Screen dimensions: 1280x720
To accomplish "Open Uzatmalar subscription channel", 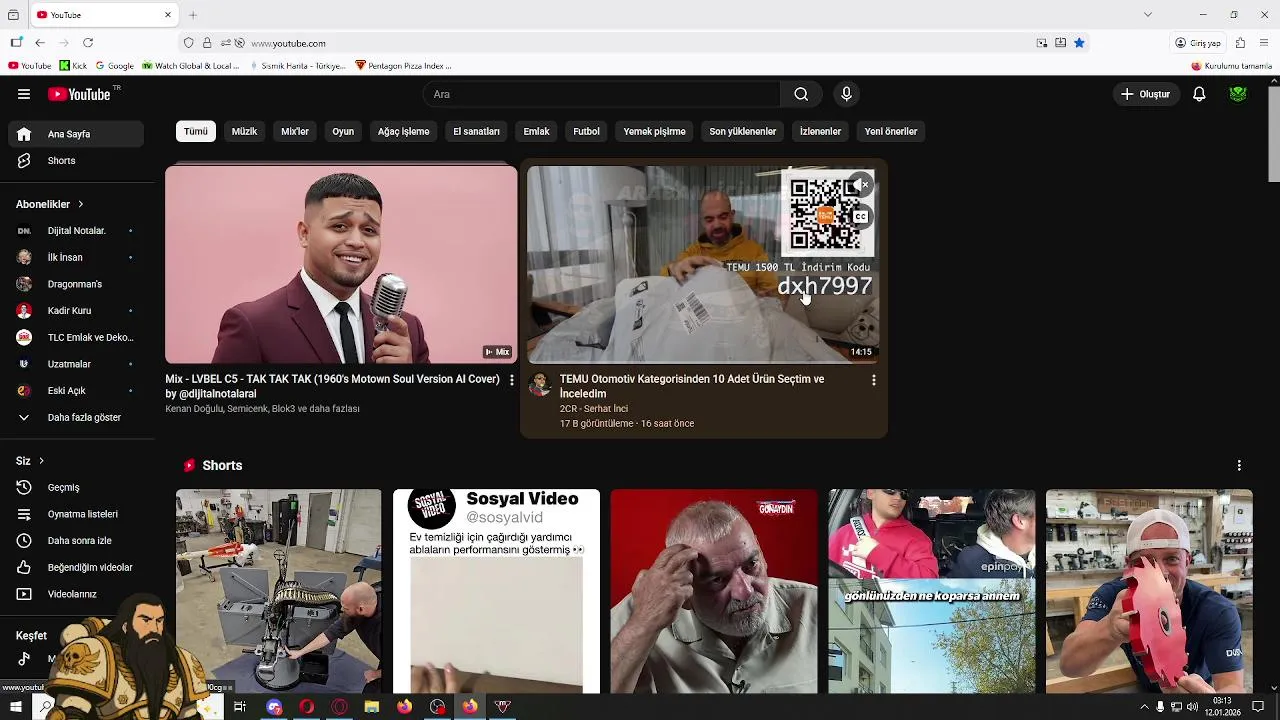I will coord(76,364).
